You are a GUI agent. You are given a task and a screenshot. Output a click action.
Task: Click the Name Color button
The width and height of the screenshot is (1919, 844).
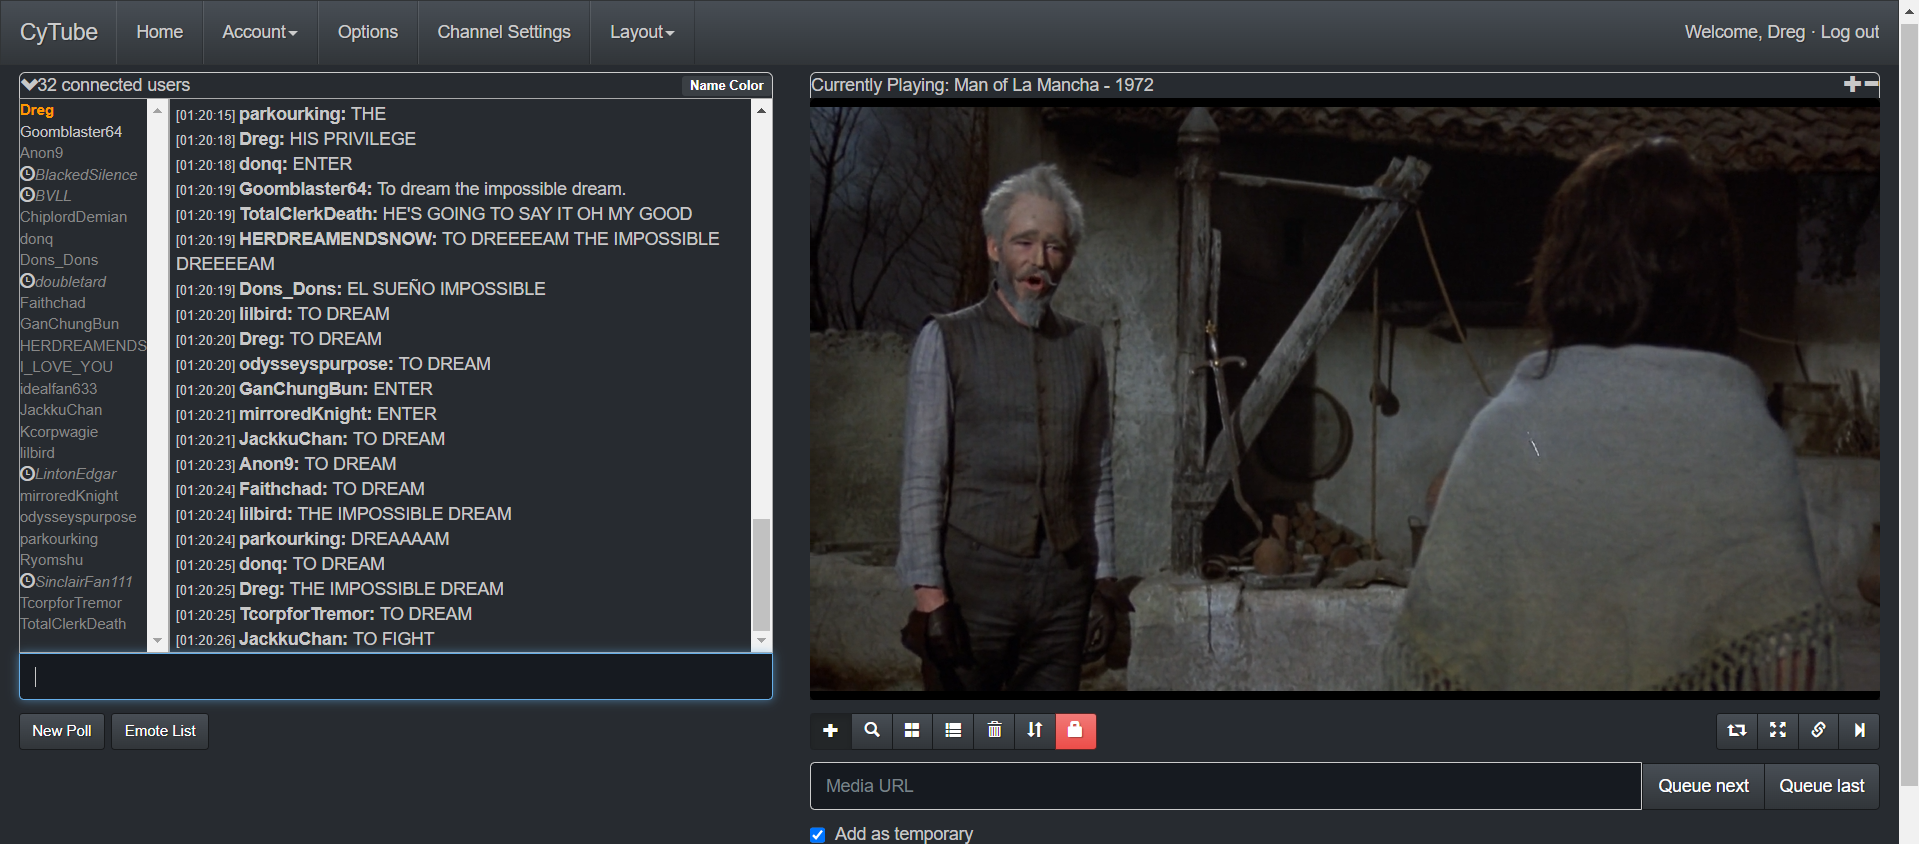727,86
